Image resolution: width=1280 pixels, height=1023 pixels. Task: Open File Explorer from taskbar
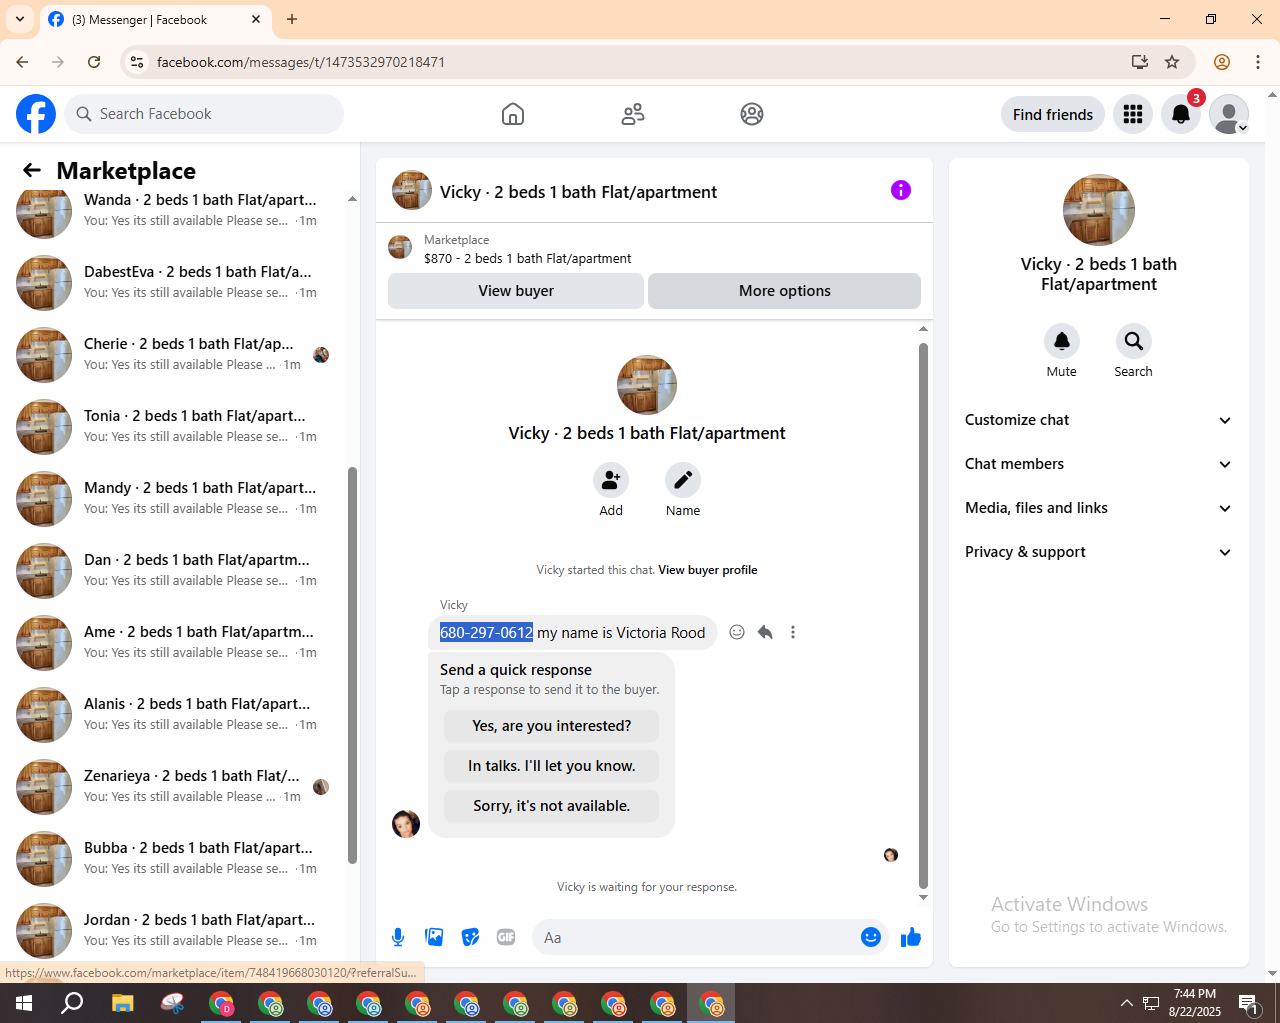[122, 1003]
